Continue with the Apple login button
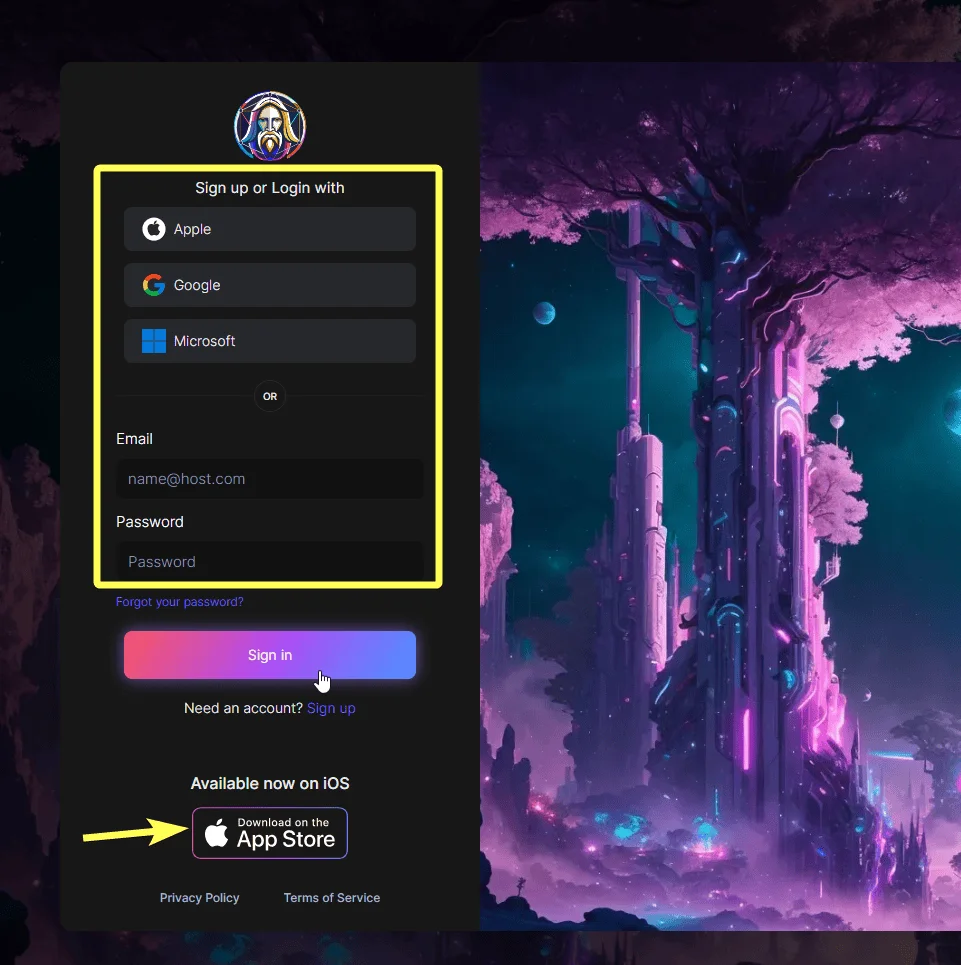Screen dimensions: 961x965 (x=269, y=229)
